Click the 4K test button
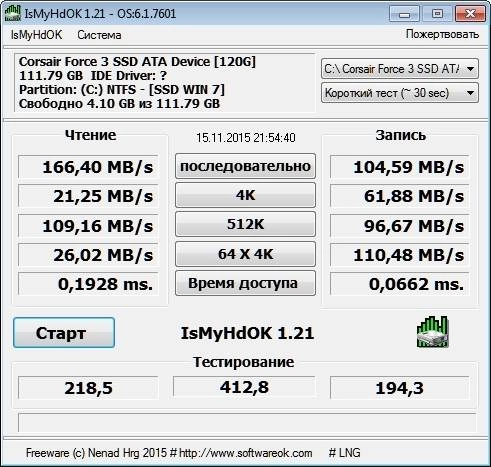491x467 pixels. click(245, 195)
